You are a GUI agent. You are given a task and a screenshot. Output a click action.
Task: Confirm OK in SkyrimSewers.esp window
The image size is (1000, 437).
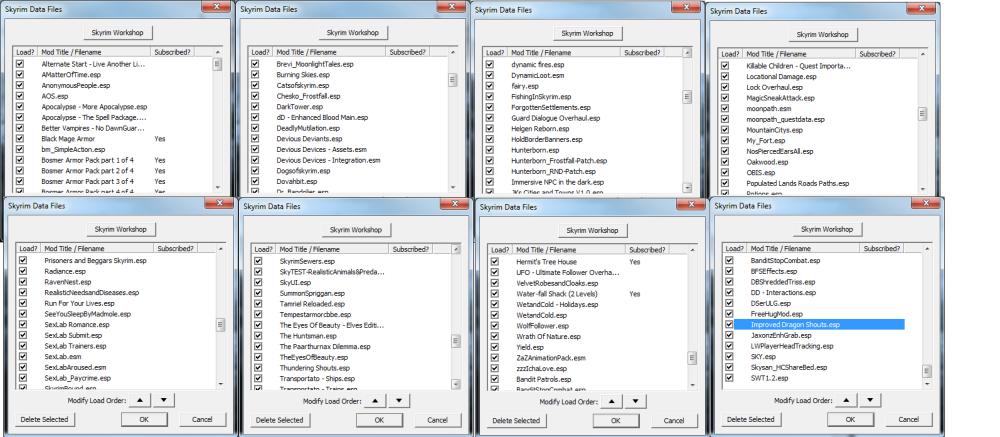coord(379,420)
